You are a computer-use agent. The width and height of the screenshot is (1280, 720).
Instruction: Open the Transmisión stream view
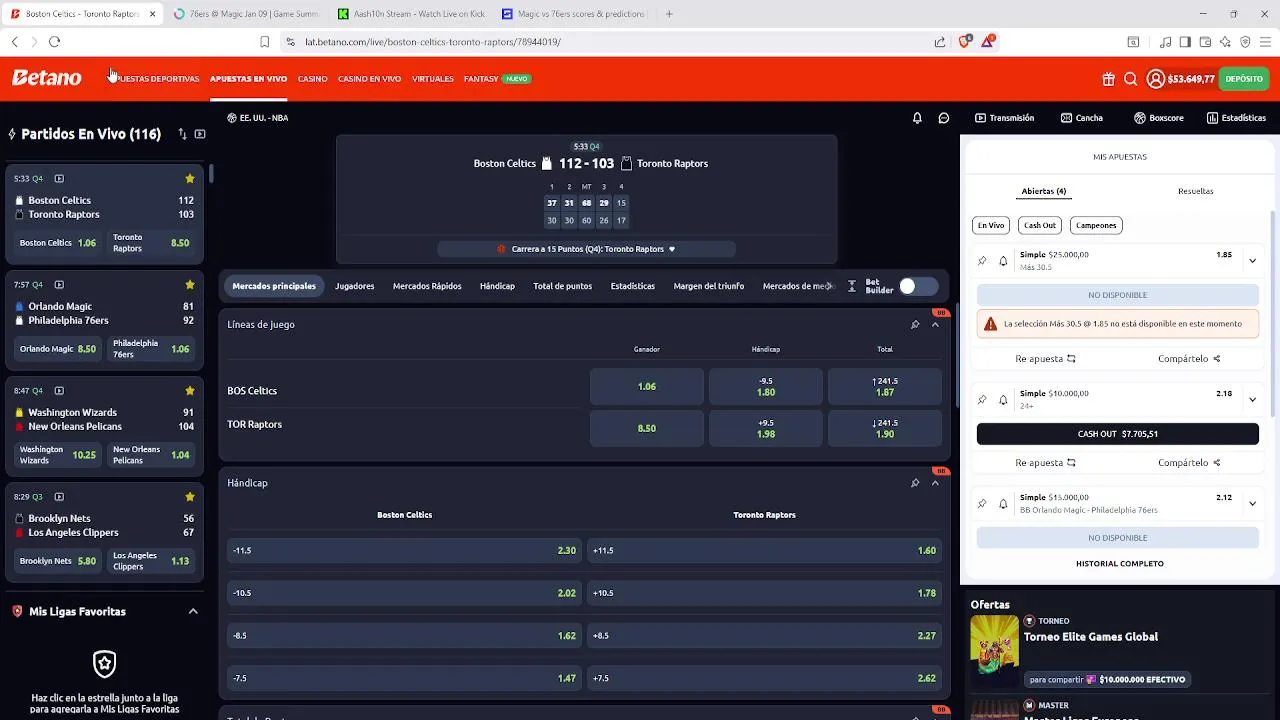[x=1005, y=118]
